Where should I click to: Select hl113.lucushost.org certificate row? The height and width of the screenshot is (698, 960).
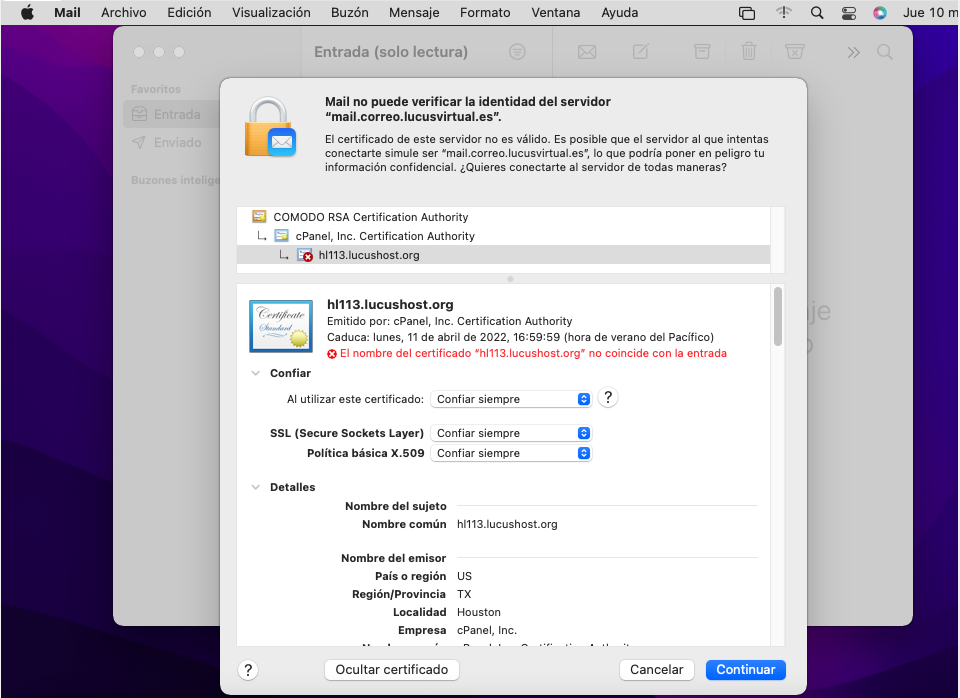(503, 255)
